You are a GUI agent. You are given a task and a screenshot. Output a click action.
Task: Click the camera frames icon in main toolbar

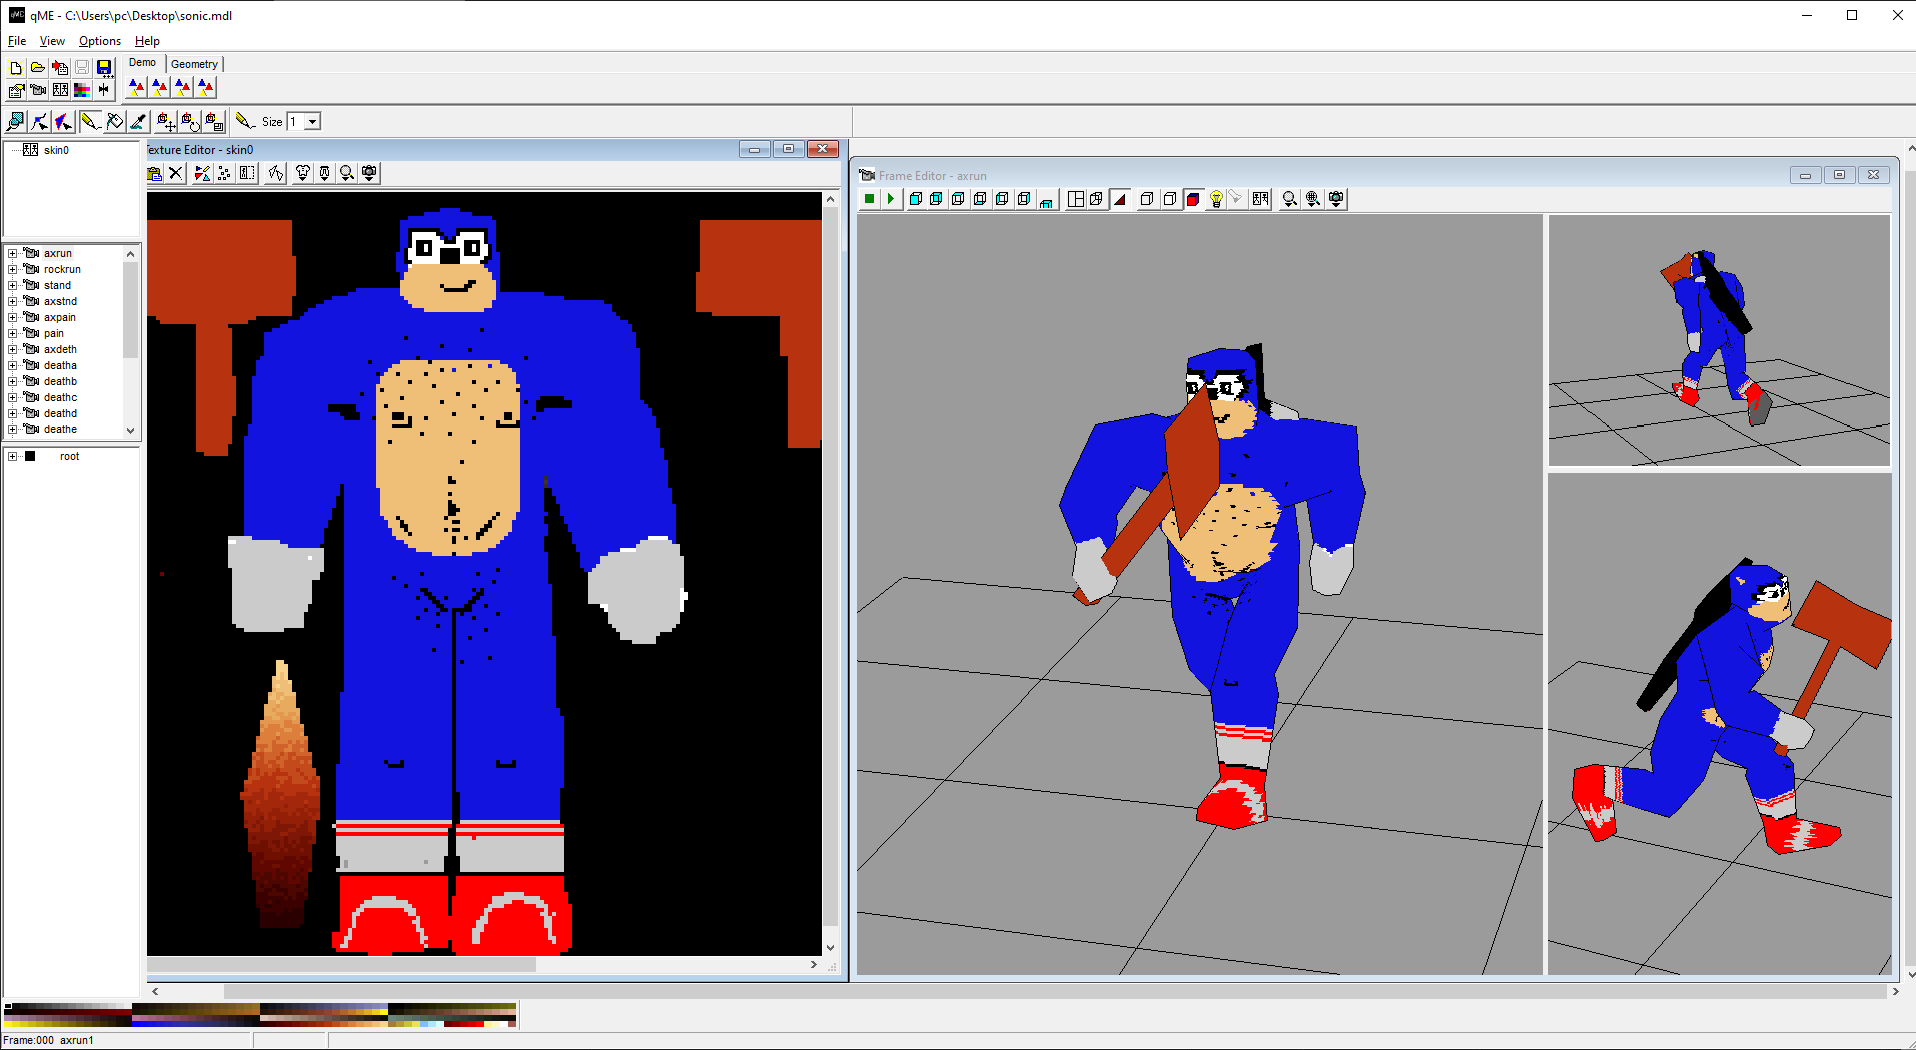click(38, 90)
